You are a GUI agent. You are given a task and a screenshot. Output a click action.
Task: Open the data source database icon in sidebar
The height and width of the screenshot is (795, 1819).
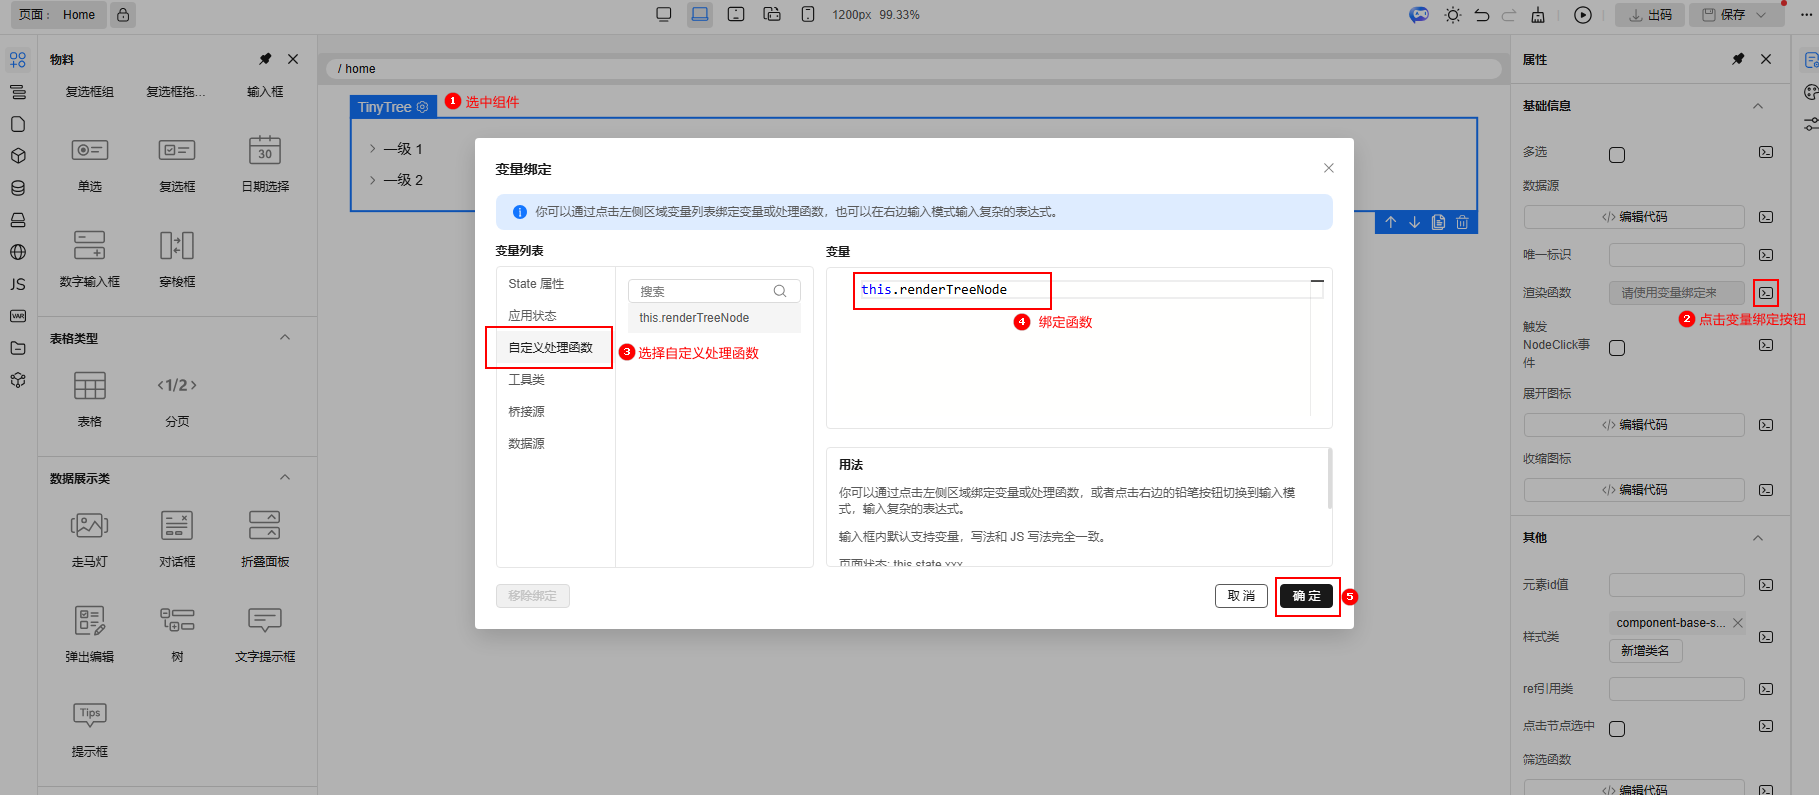(18, 188)
